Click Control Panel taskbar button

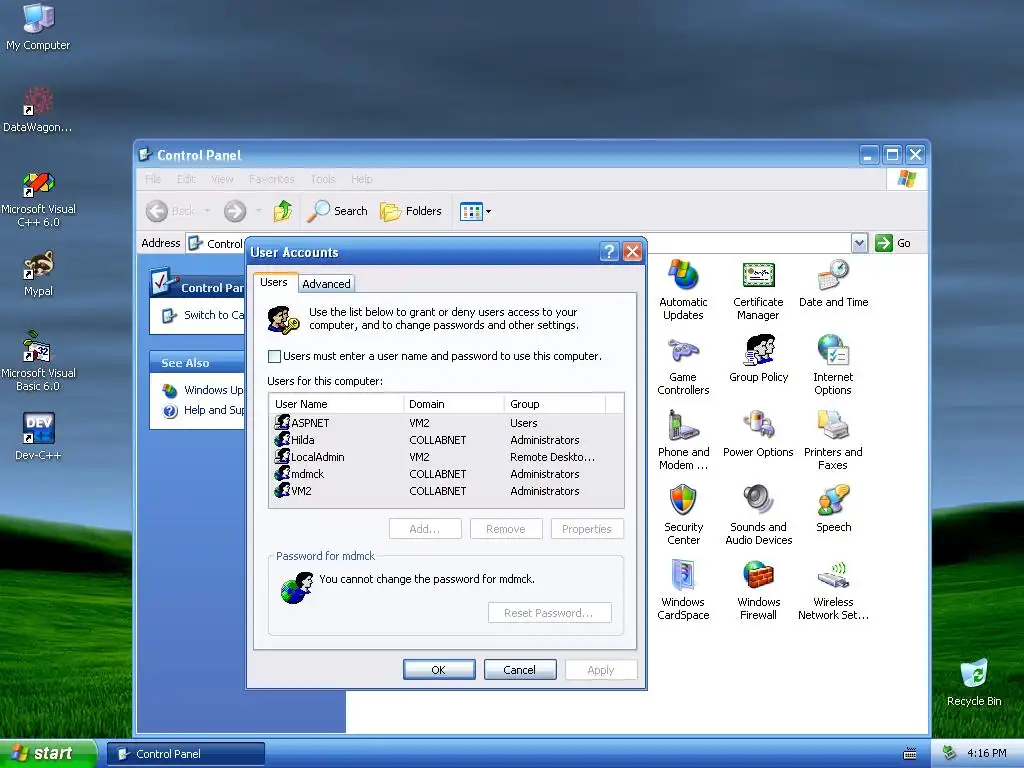[x=185, y=754]
